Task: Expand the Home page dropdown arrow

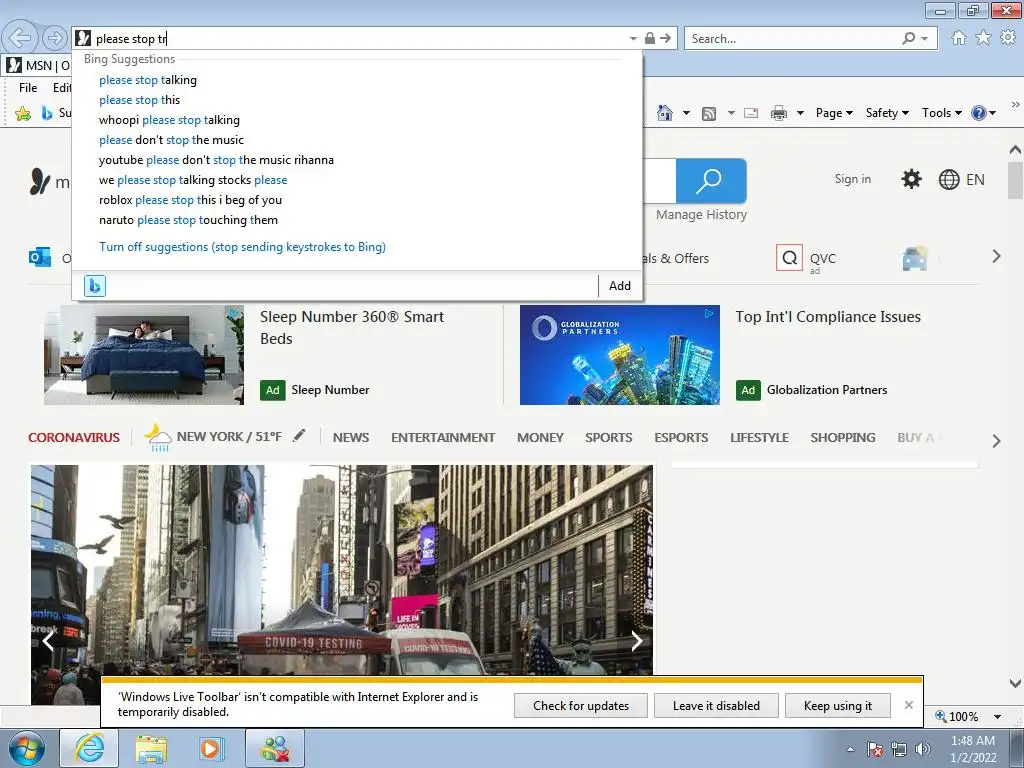Action: 686,114
